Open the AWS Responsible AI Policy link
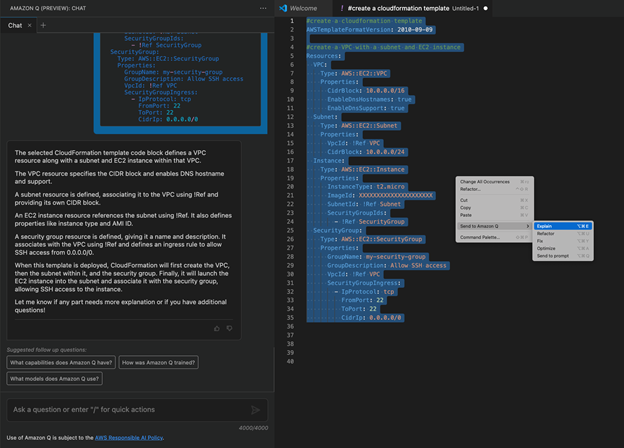The height and width of the screenshot is (448, 624). [129, 438]
